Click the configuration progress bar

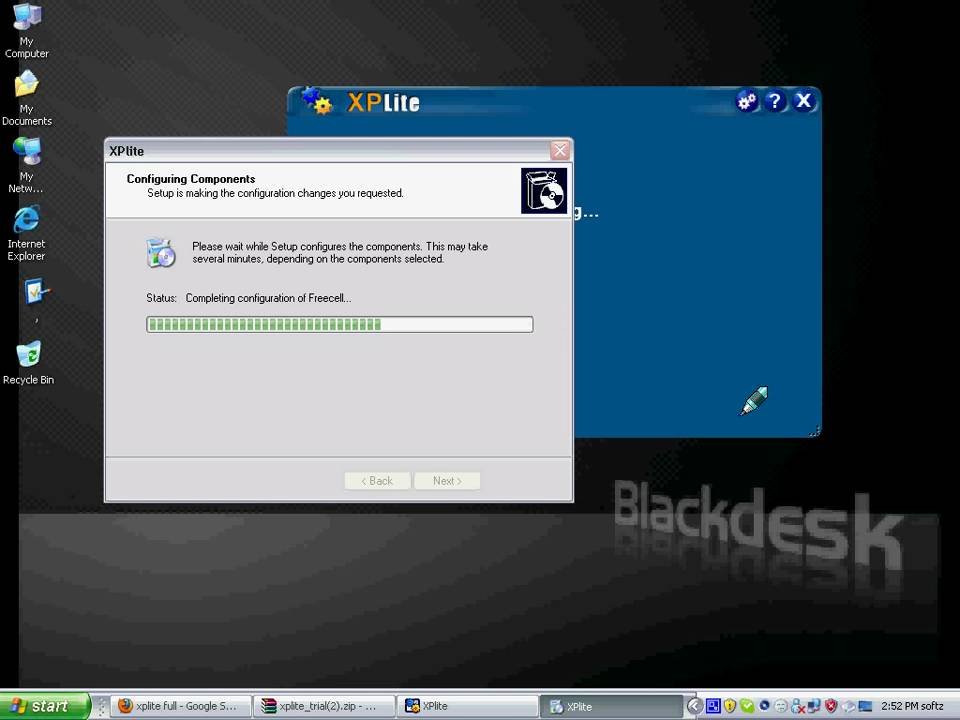tap(340, 324)
